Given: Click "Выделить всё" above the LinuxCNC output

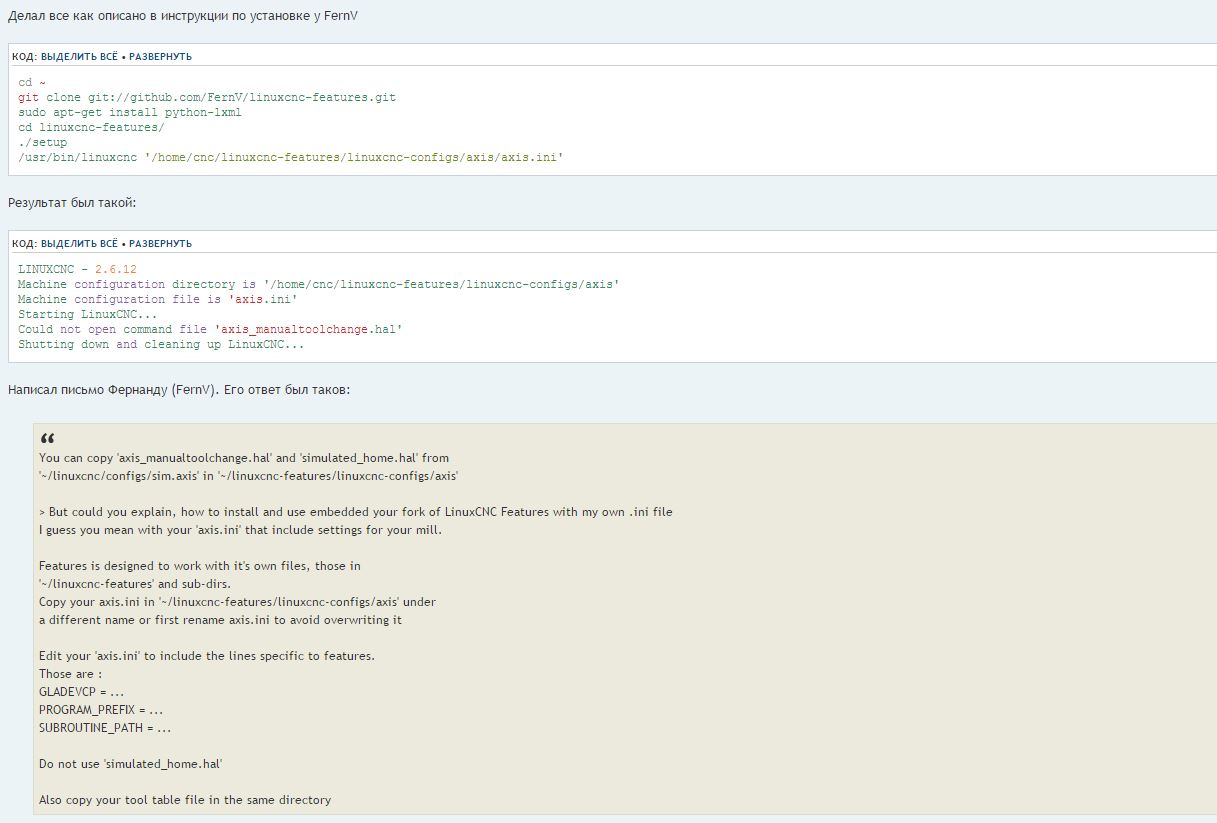Looking at the screenshot, I should tap(79, 244).
